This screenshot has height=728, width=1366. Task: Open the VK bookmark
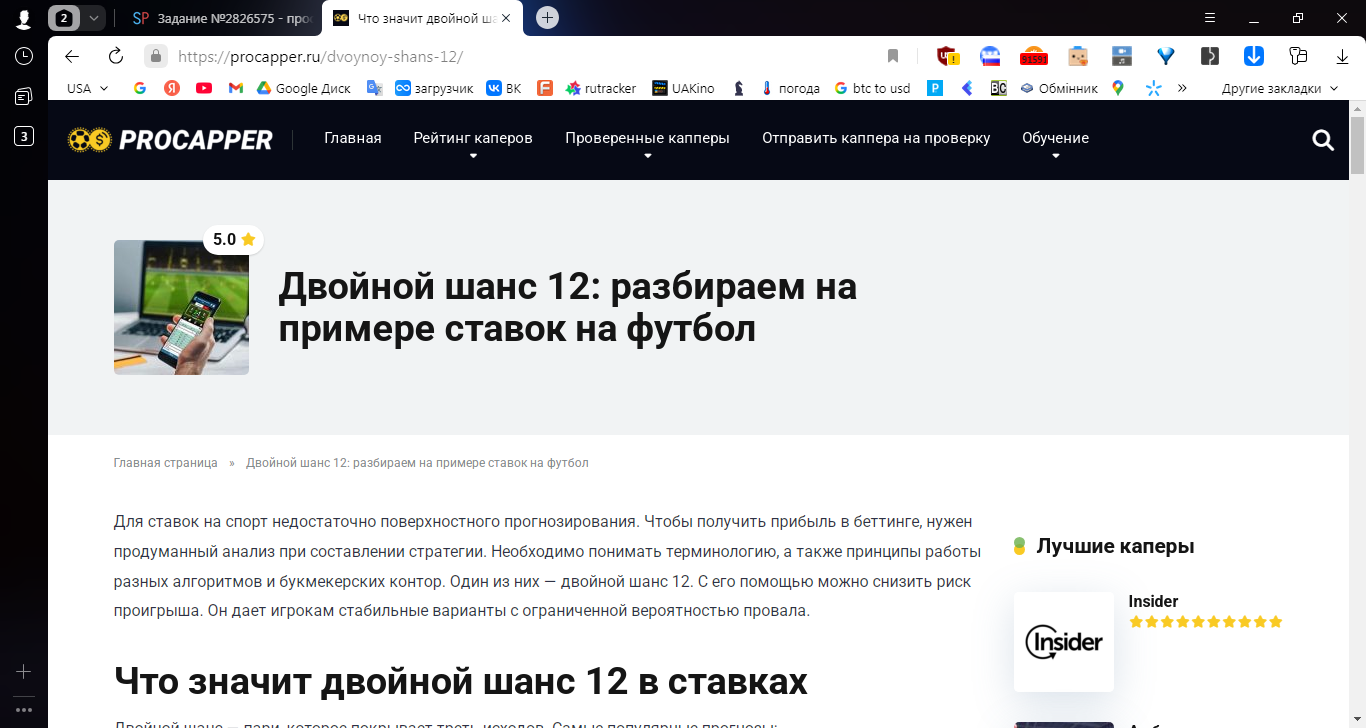(x=504, y=88)
